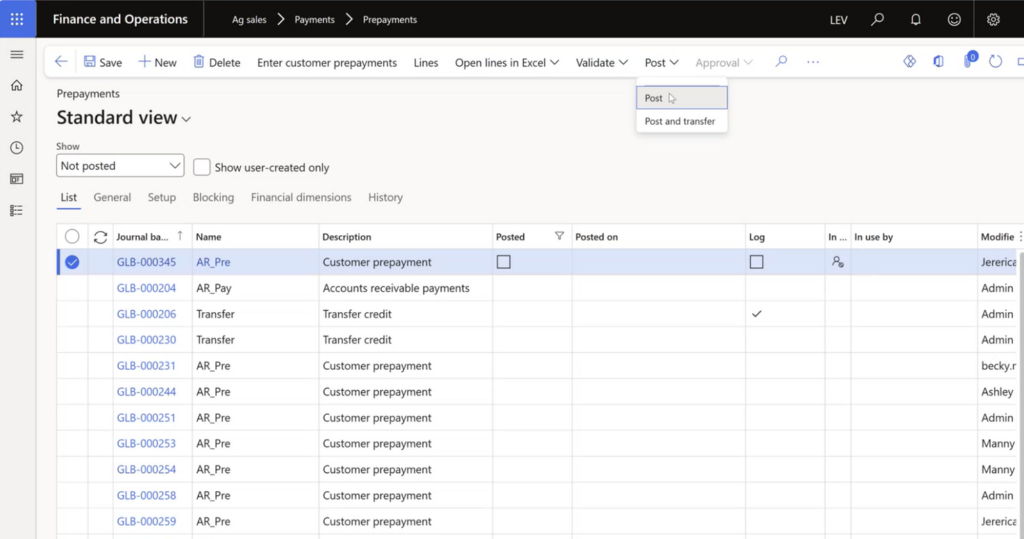Viewport: 1024px width, 539px height.
Task: Open the Show Not posted combo box
Action: 120,166
